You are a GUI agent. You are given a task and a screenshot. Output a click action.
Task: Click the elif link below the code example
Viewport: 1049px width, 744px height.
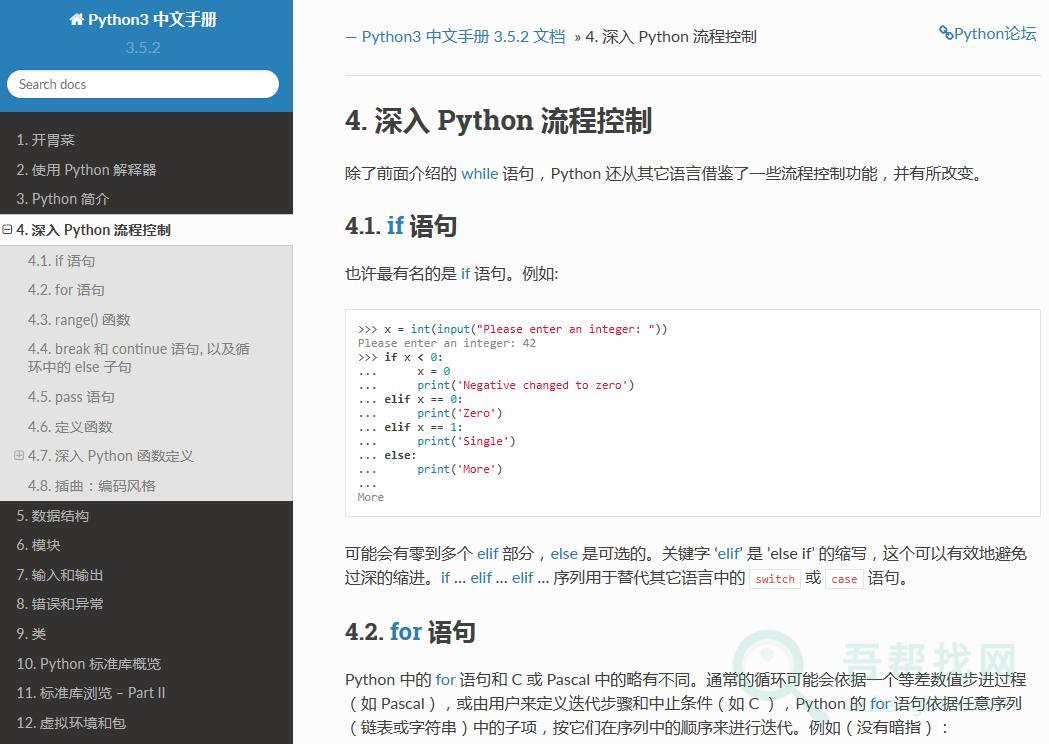click(487, 553)
